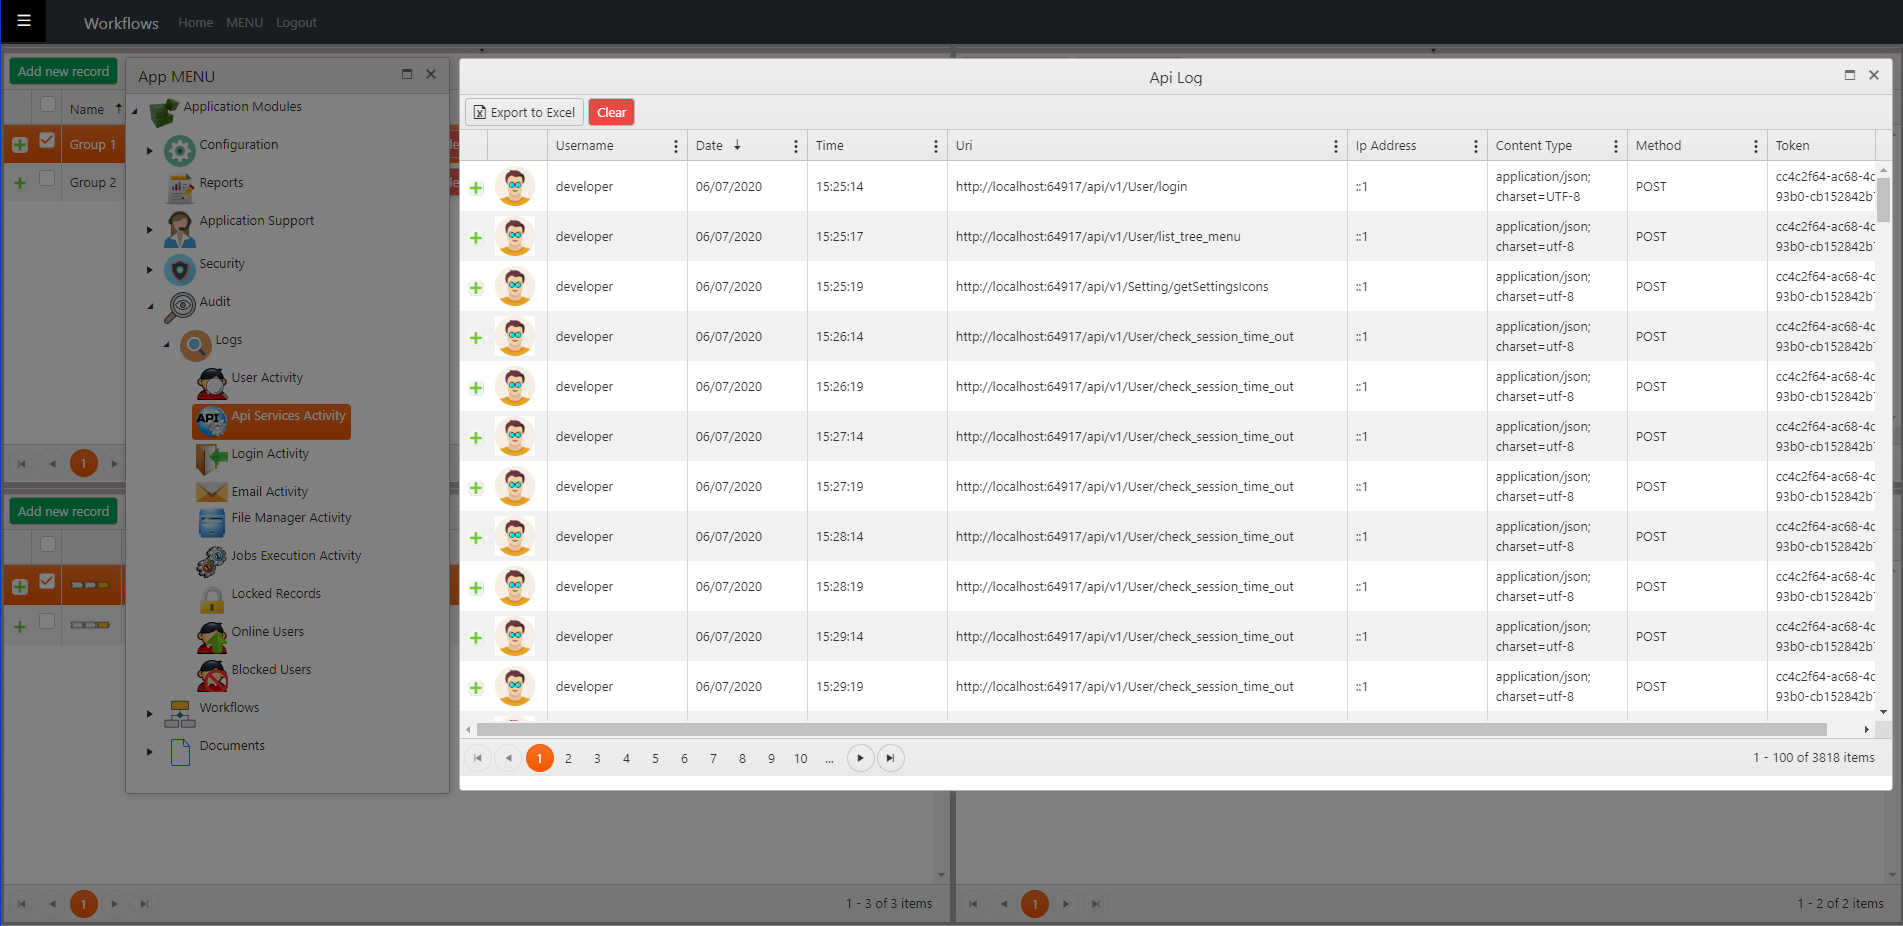This screenshot has height=926, width=1903.
Task: Click the Jobs Execution Activity gears icon
Action: point(211,562)
